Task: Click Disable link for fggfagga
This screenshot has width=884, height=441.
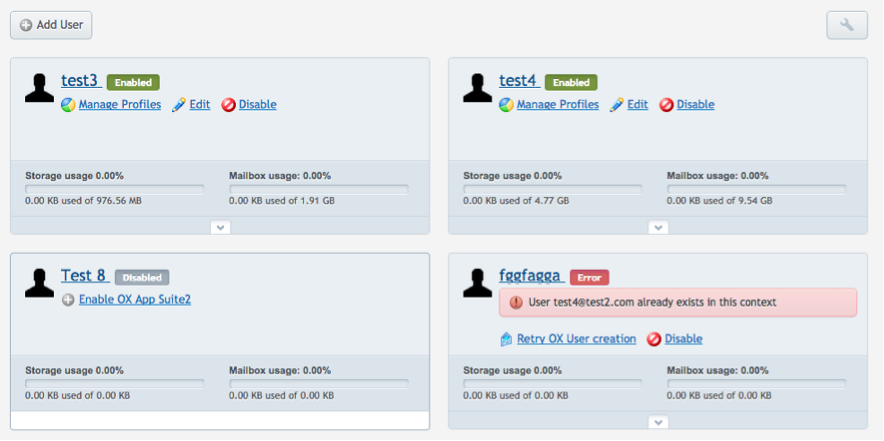Action: (x=684, y=339)
